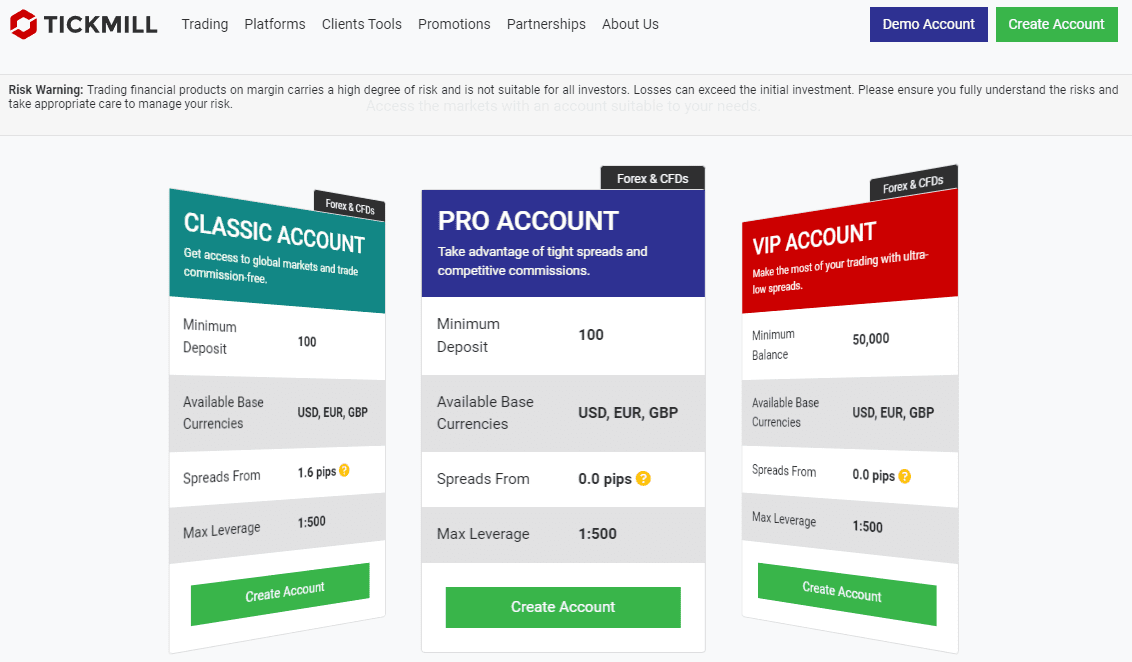Click the Forex & CFDs tag above Pro Account

click(x=652, y=177)
